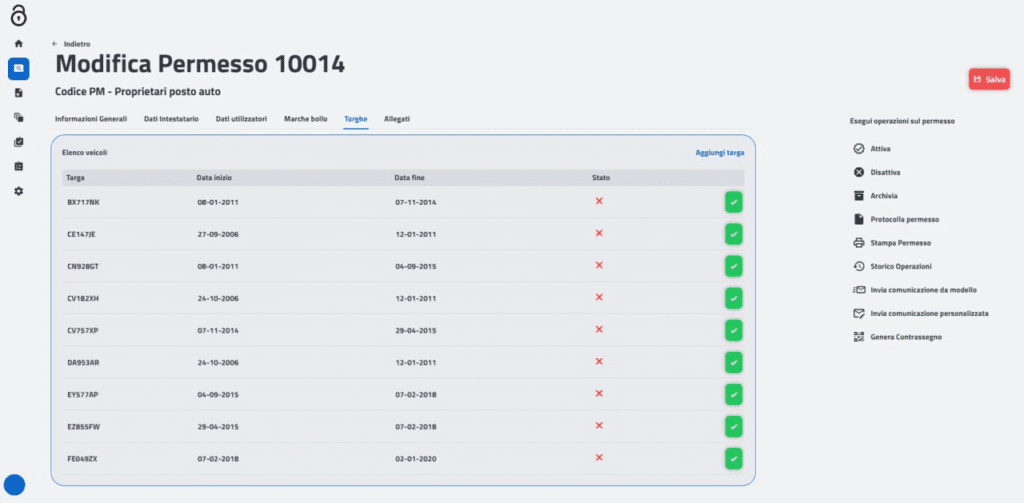Click the Archivia box icon

click(858, 196)
